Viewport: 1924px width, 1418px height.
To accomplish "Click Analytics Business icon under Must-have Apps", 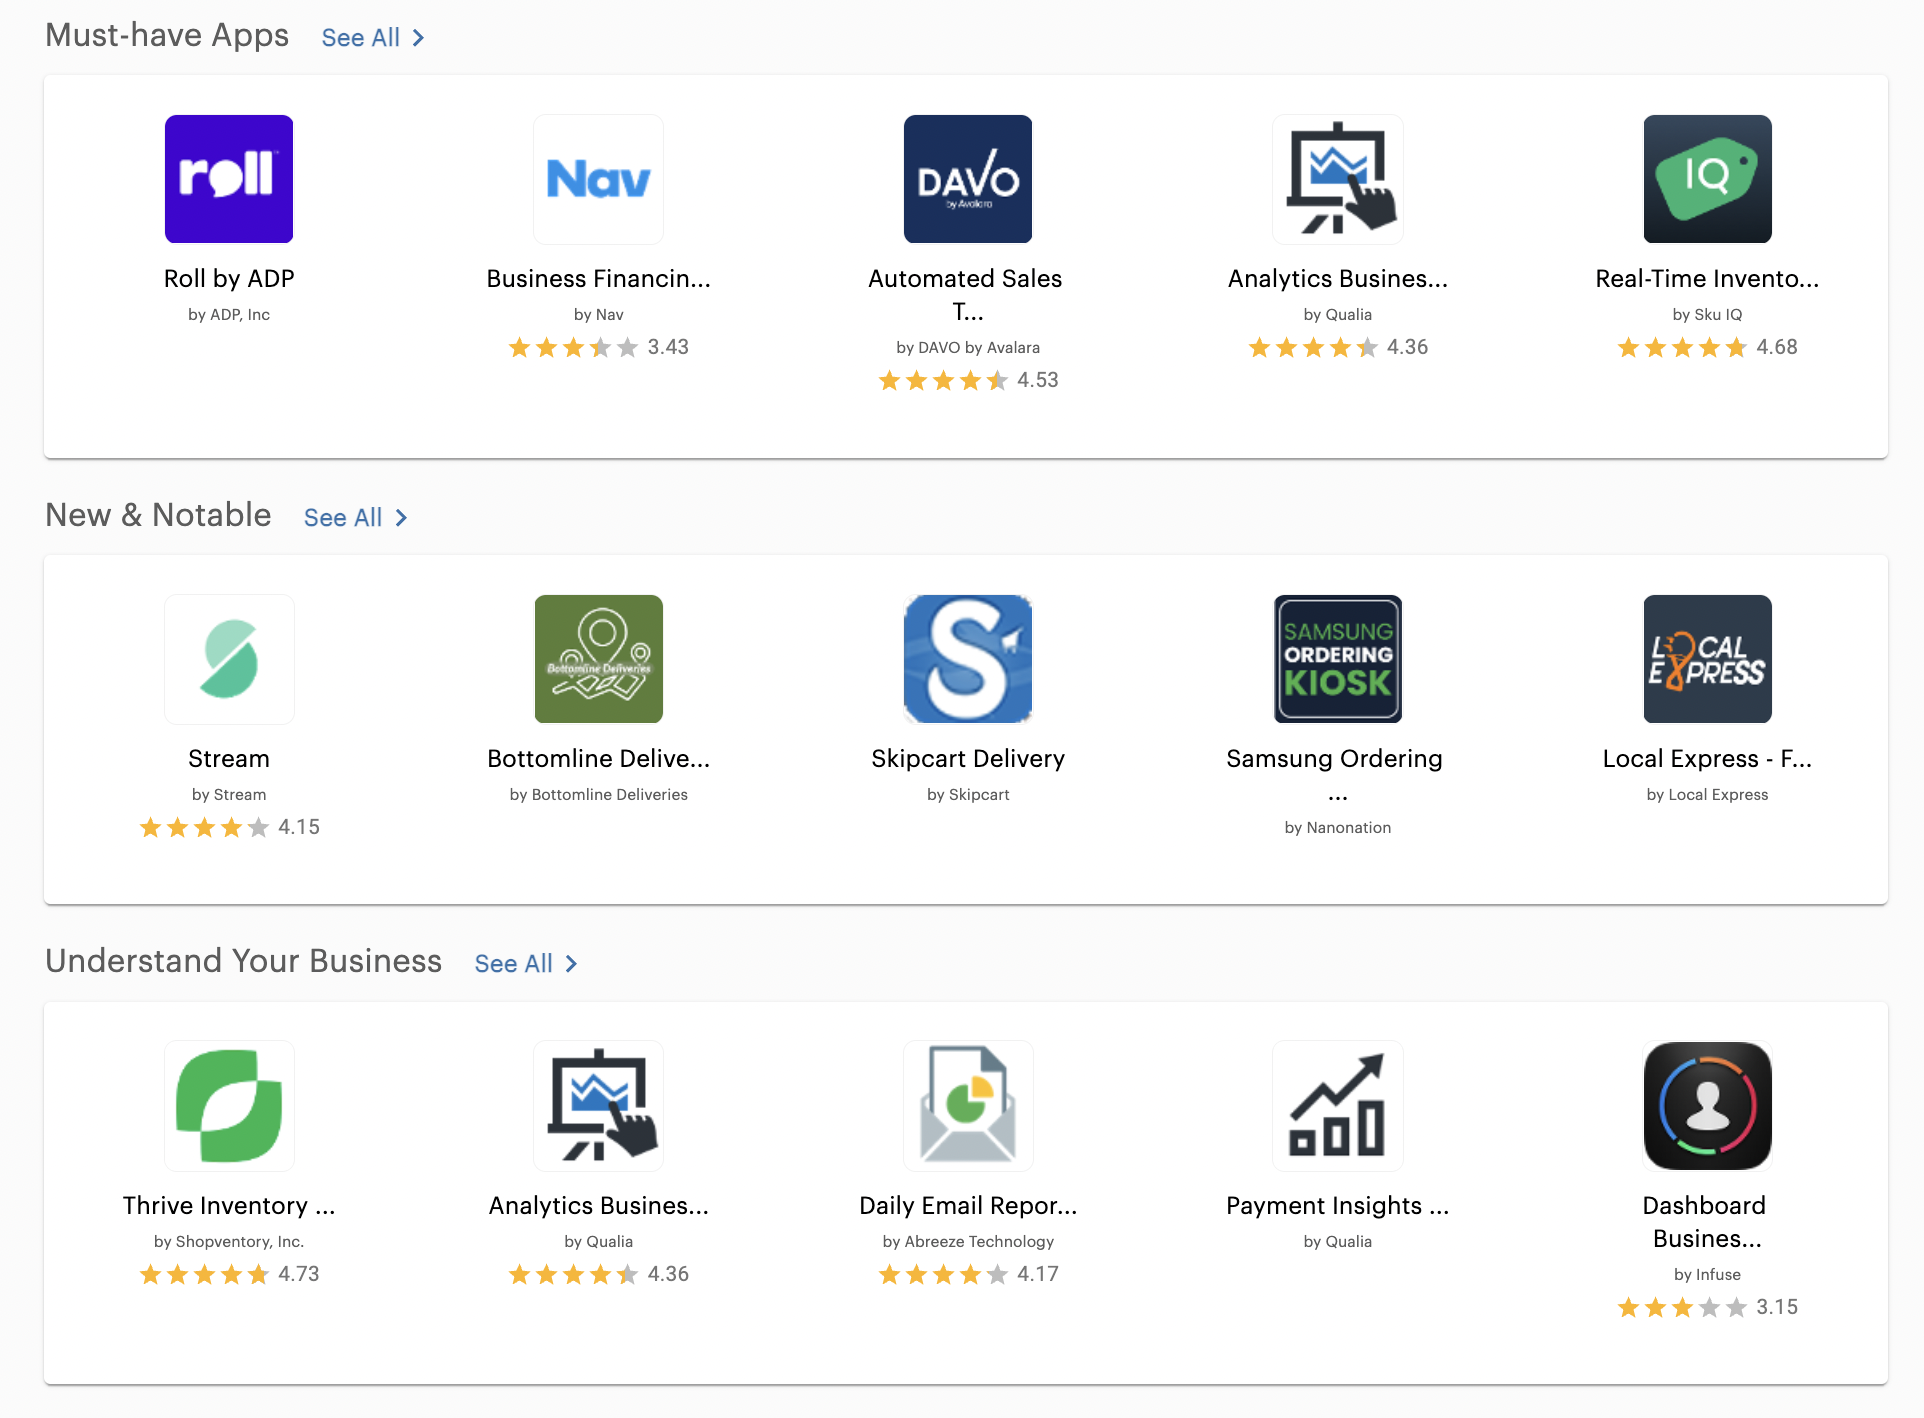I will tap(1337, 179).
